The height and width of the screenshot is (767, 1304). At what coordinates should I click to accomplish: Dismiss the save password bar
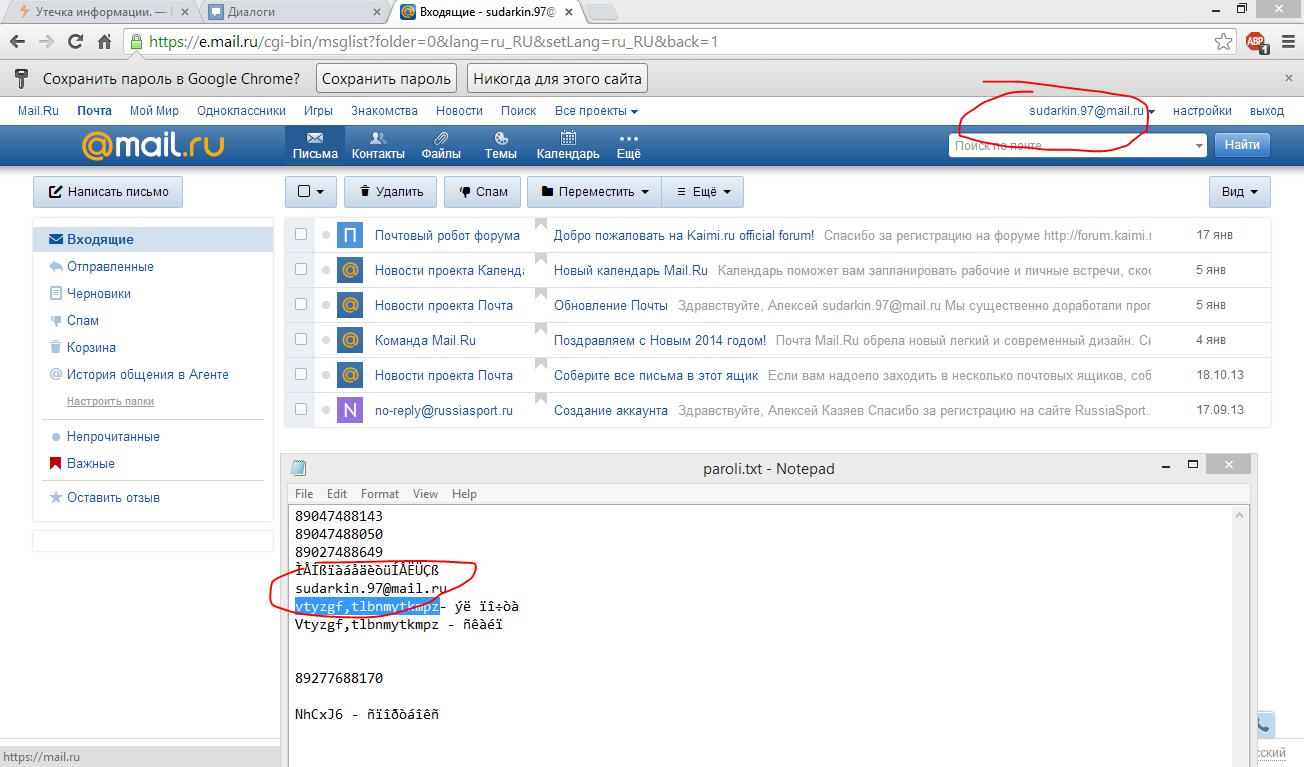point(1288,78)
